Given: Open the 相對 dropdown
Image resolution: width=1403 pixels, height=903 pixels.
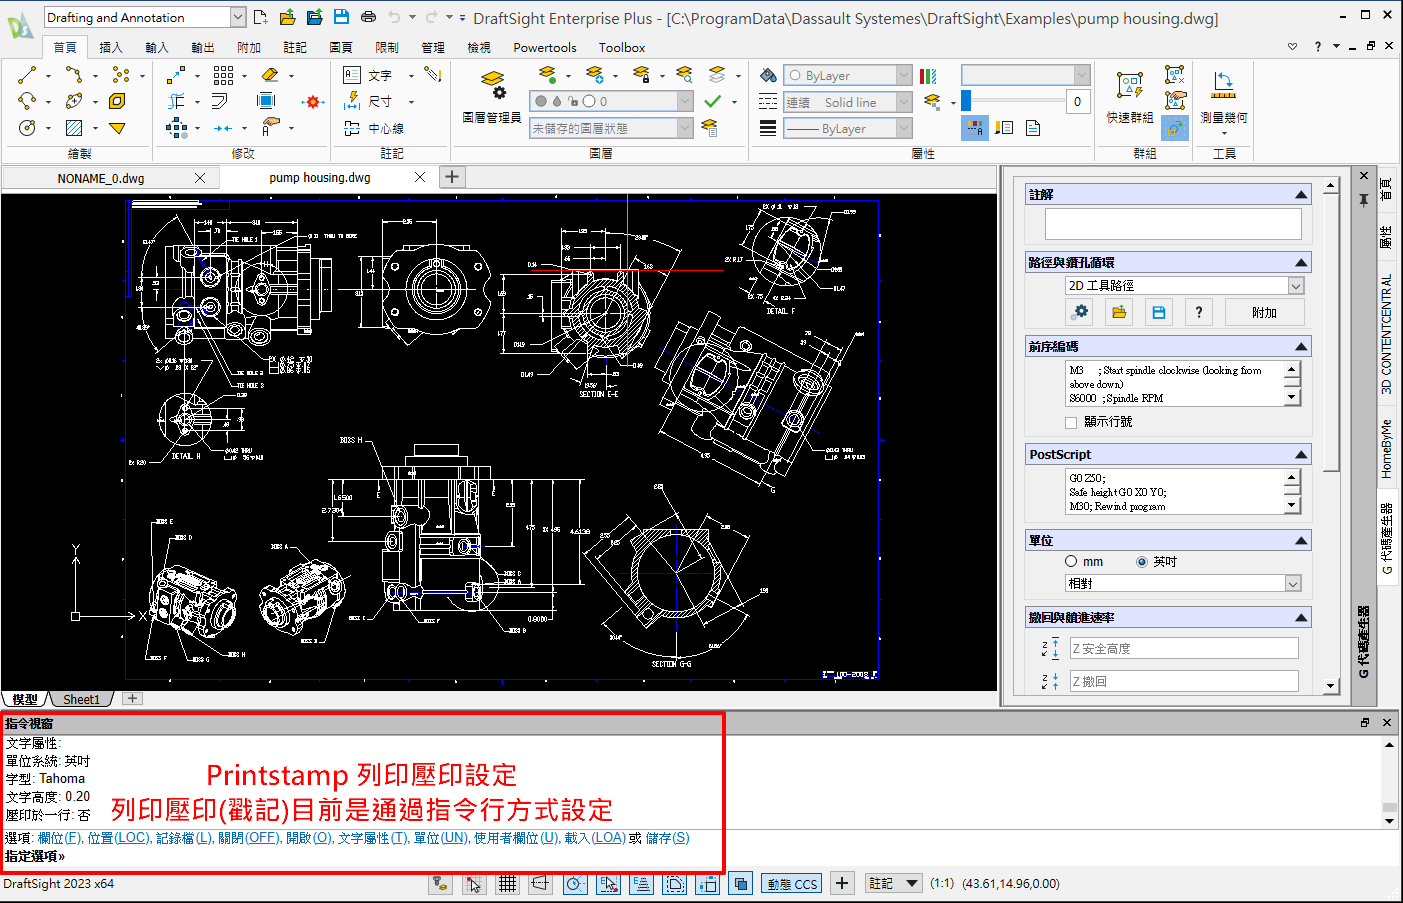Looking at the screenshot, I should pos(1184,584).
